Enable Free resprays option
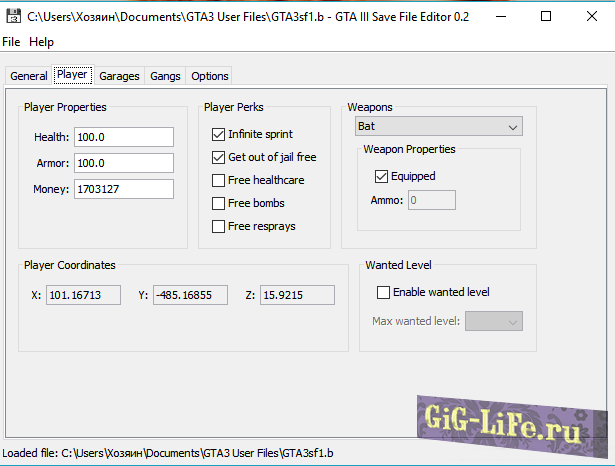The height and width of the screenshot is (466, 615). 219,226
